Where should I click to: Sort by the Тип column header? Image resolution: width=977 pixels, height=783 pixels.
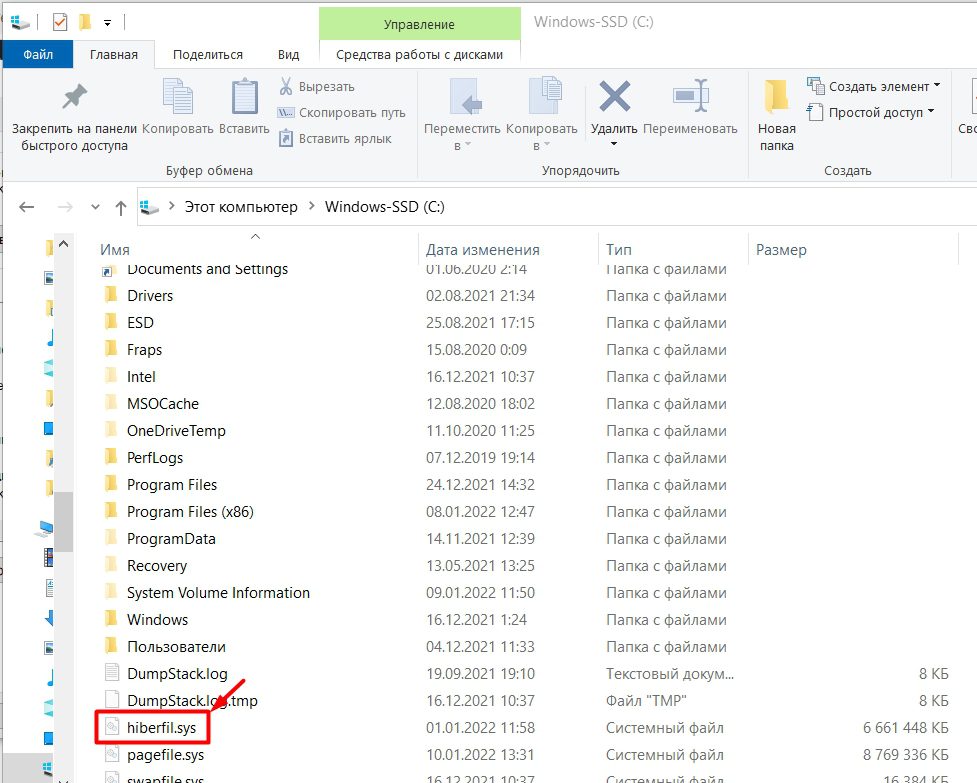[619, 250]
